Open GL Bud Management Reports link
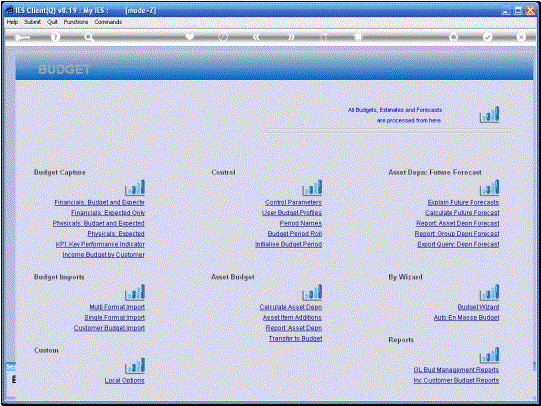Viewport: 541px width, 406px height. 456,369
